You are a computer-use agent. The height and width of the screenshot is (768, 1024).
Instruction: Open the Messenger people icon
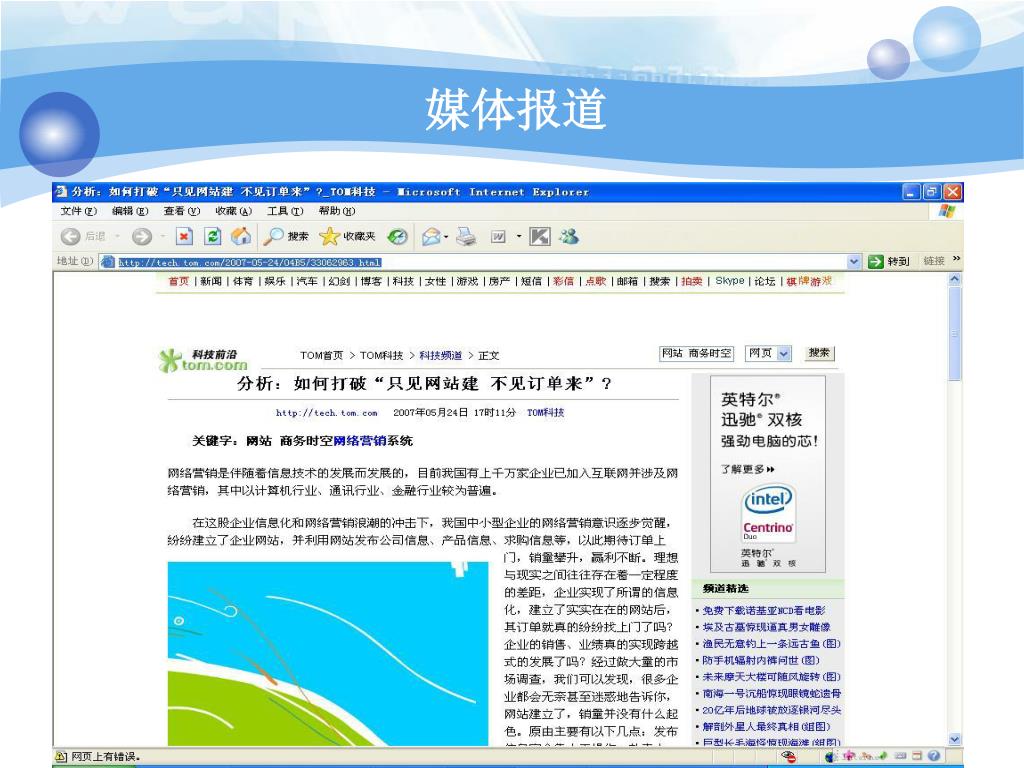(x=569, y=236)
